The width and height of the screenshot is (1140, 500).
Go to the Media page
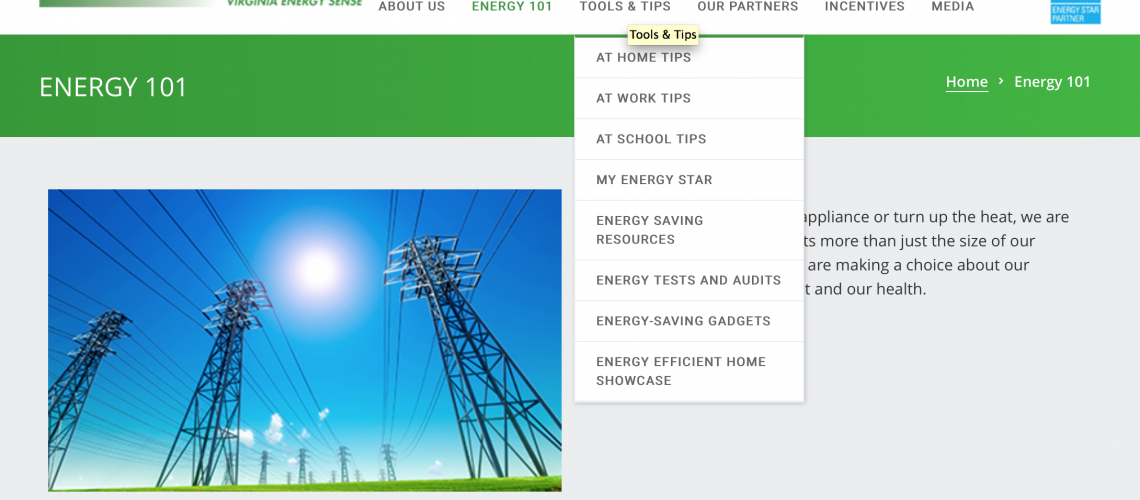tap(952, 7)
